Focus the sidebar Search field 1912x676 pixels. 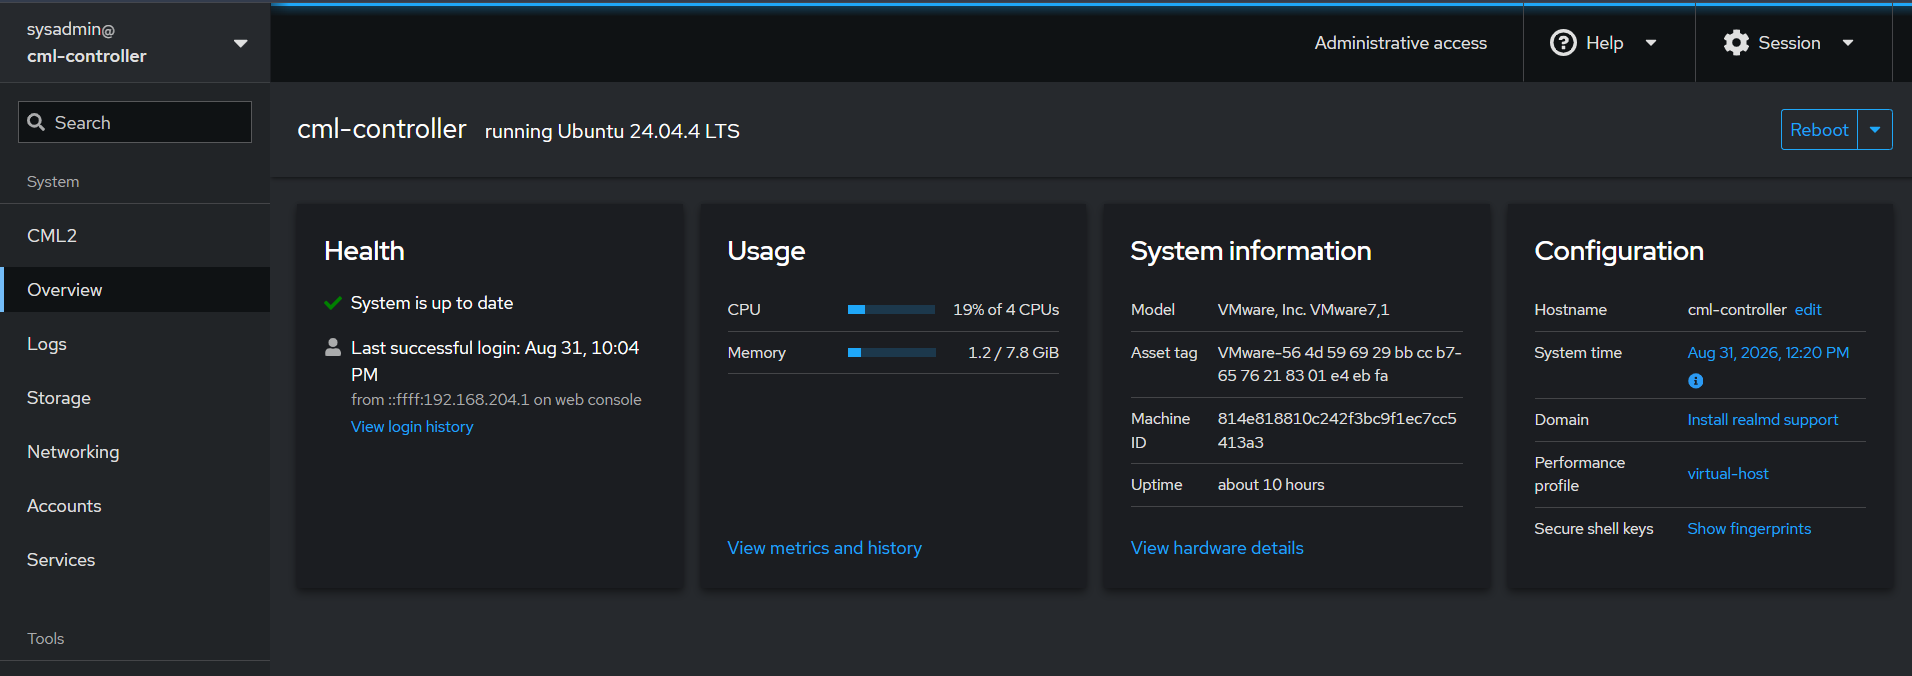[135, 122]
